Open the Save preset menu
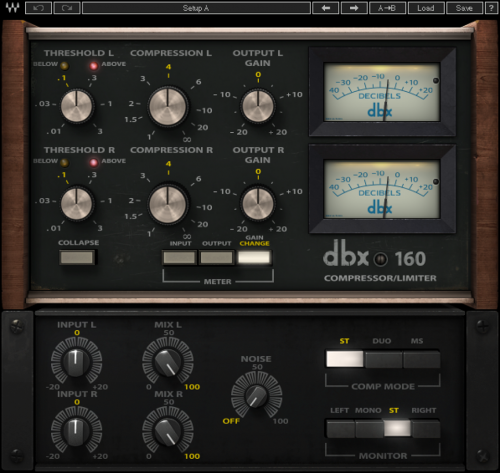This screenshot has width=500, height=473. tap(464, 8)
